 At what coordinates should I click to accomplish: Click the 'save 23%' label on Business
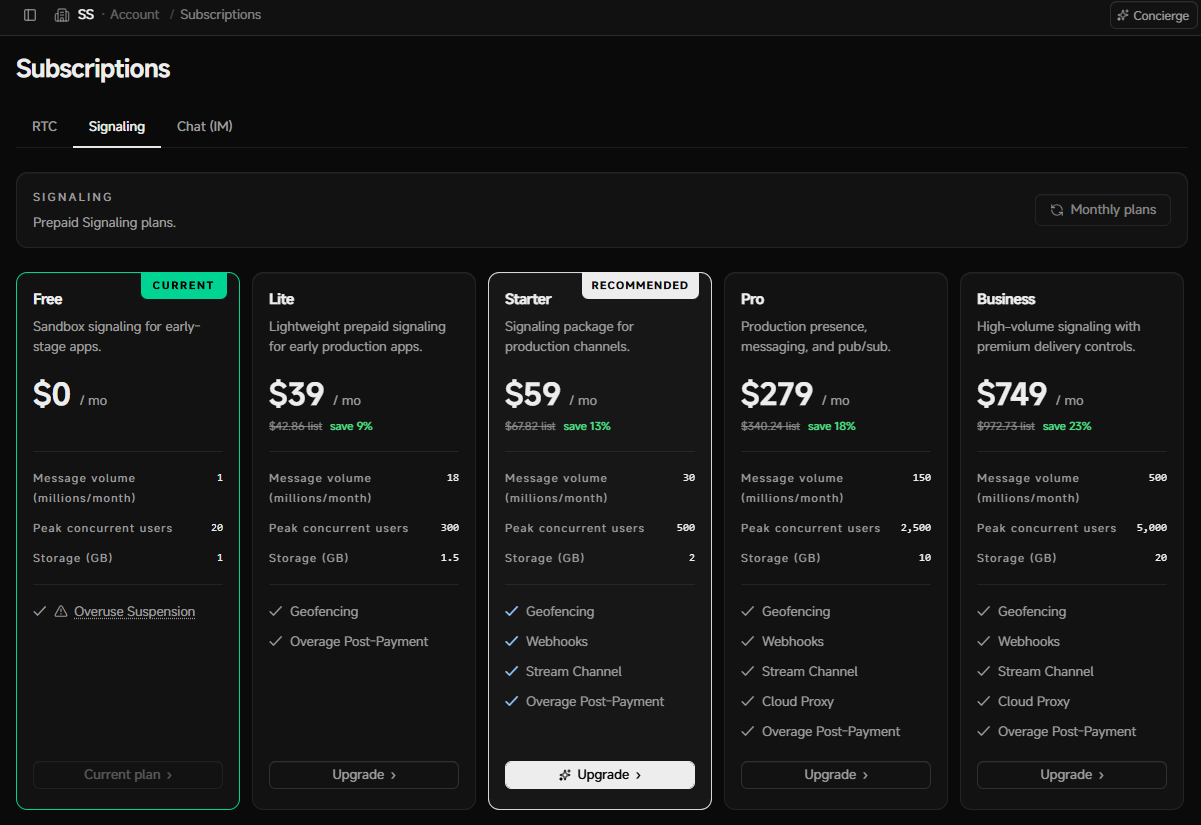tap(1067, 426)
